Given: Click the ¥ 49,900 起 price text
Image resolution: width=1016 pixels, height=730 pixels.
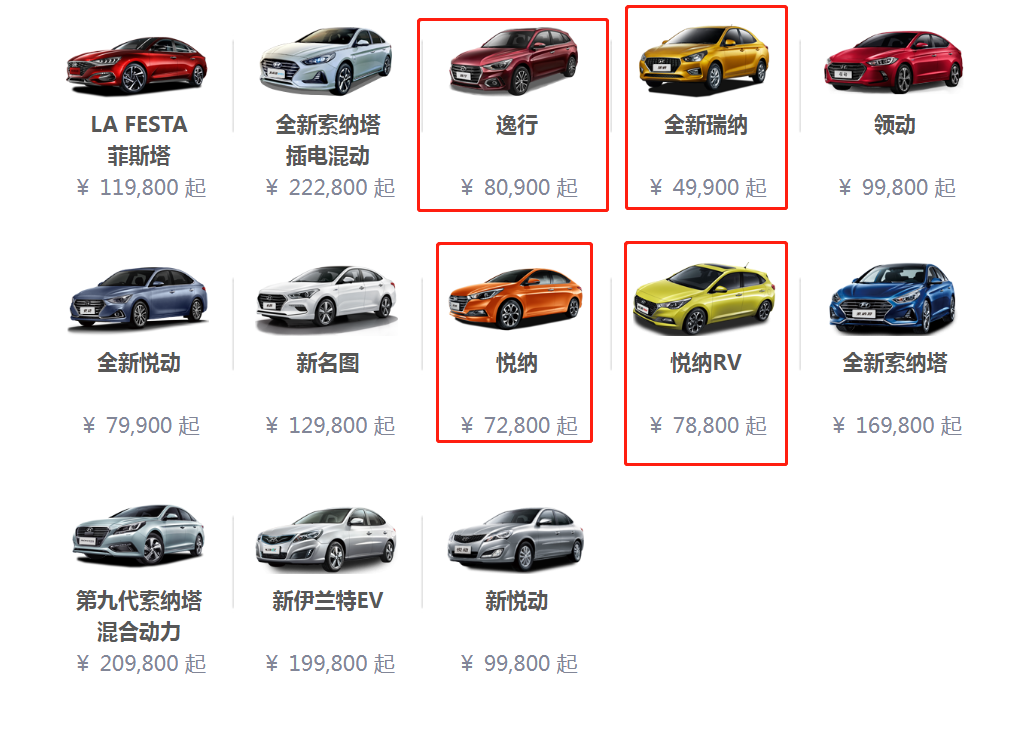Looking at the screenshot, I should (708, 187).
